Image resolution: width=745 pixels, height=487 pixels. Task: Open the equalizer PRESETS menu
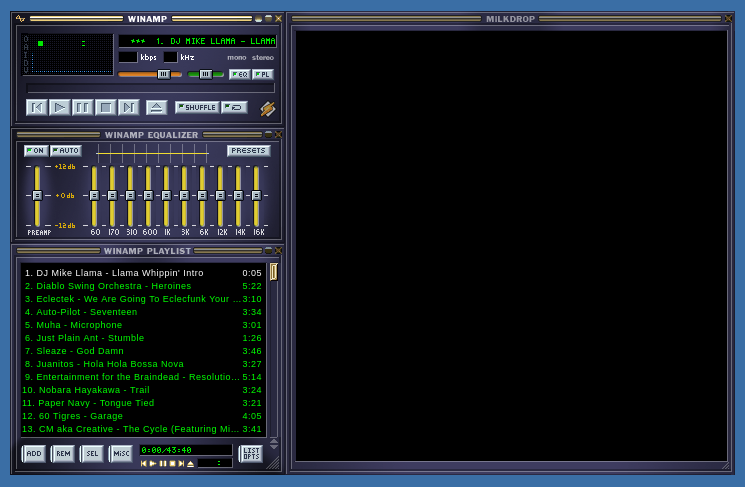248,151
